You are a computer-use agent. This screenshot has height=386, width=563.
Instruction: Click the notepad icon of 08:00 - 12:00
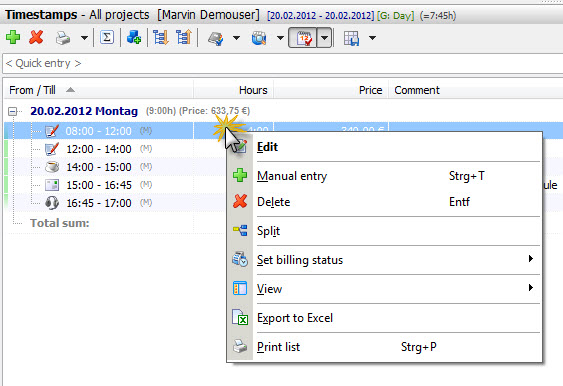pos(52,131)
